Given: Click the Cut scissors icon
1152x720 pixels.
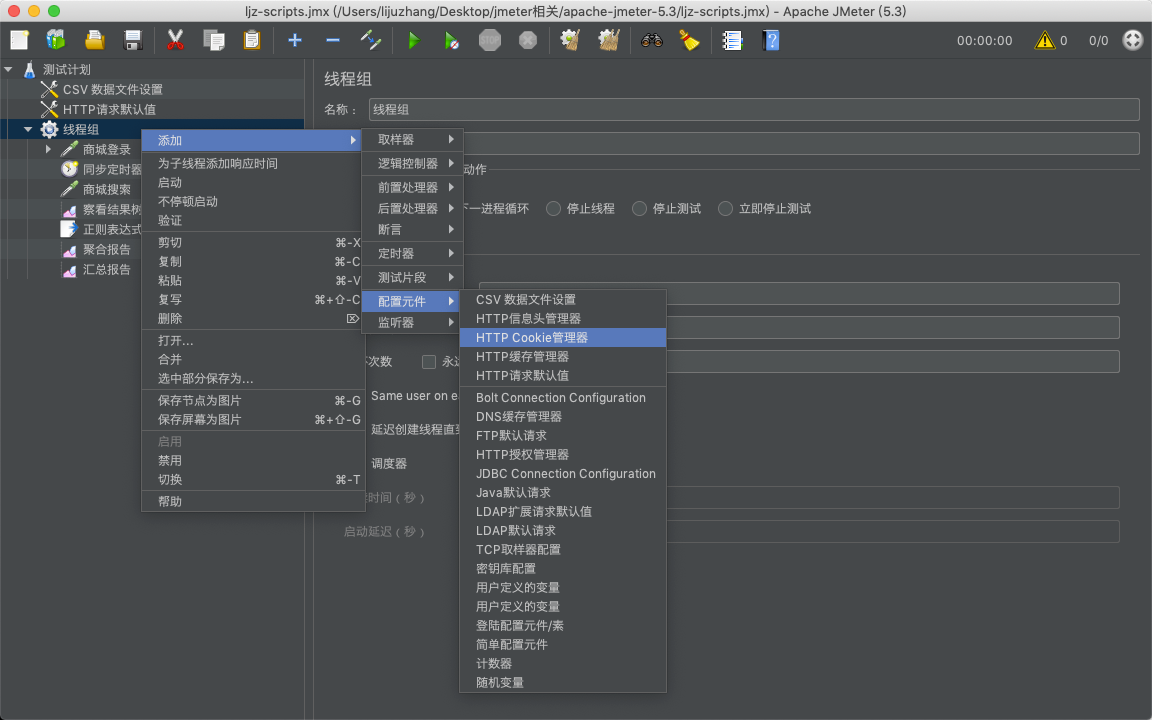Looking at the screenshot, I should (x=175, y=40).
